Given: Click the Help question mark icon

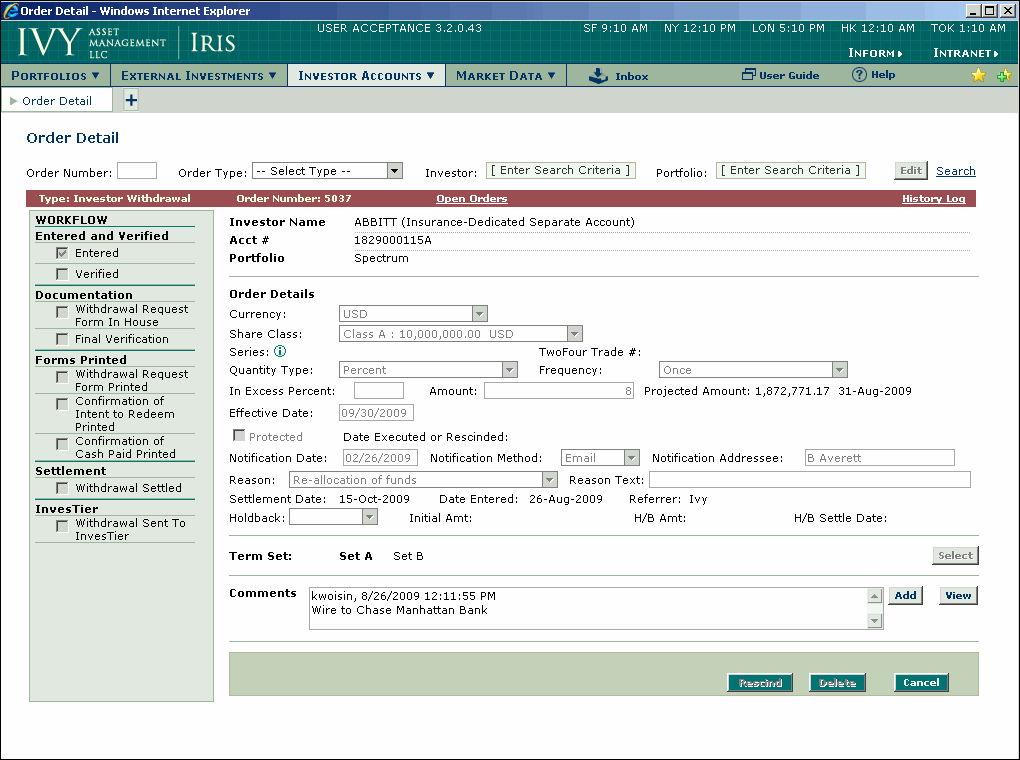Looking at the screenshot, I should click(x=859, y=75).
